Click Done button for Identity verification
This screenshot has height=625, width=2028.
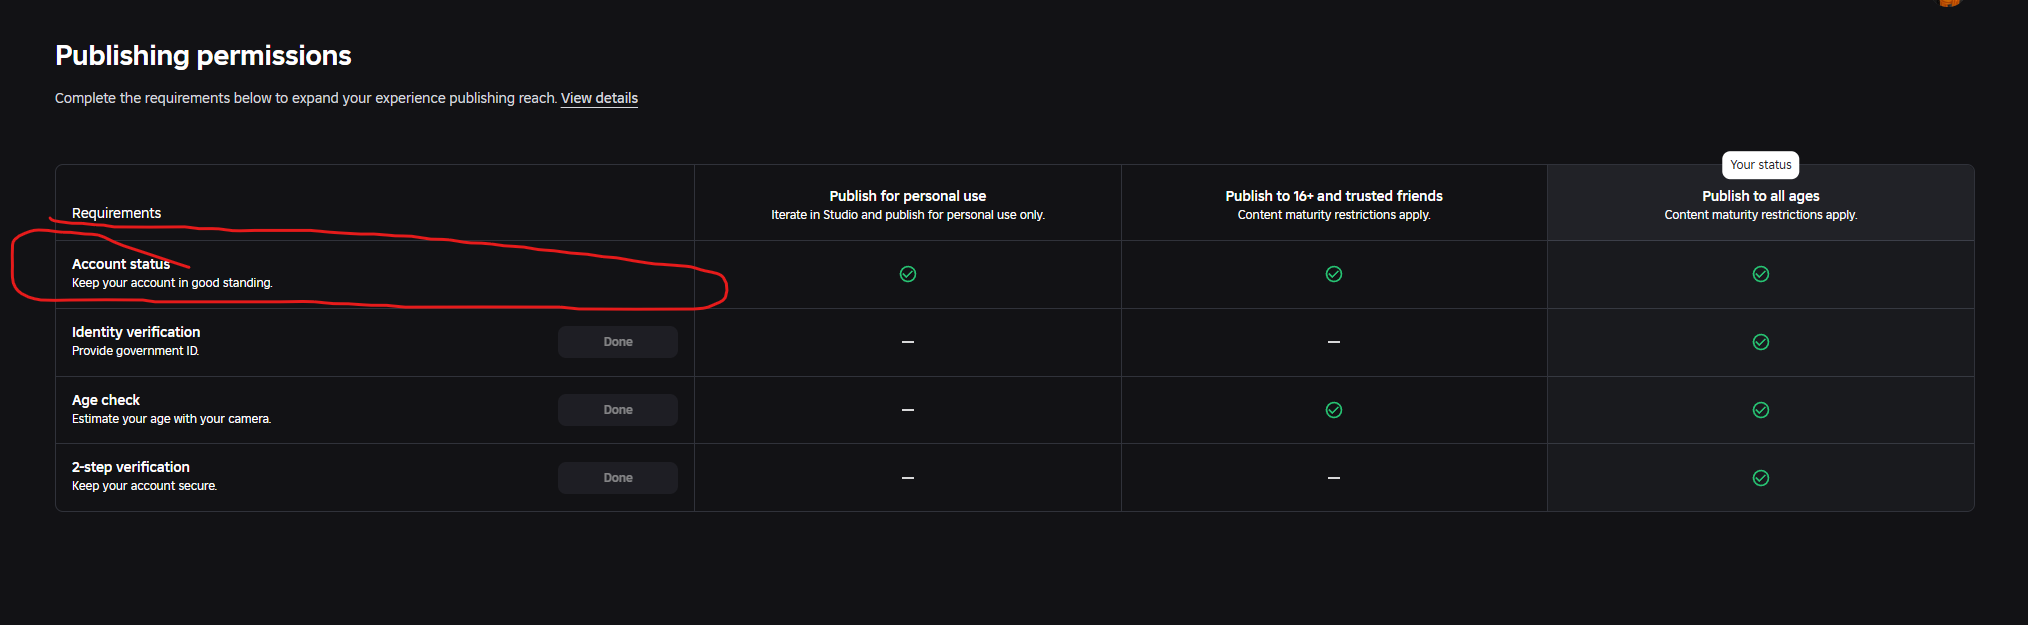[x=618, y=342]
